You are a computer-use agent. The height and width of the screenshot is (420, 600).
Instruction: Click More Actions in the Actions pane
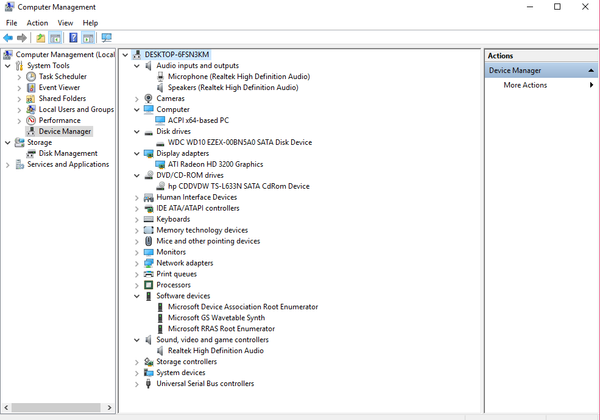(x=525, y=85)
